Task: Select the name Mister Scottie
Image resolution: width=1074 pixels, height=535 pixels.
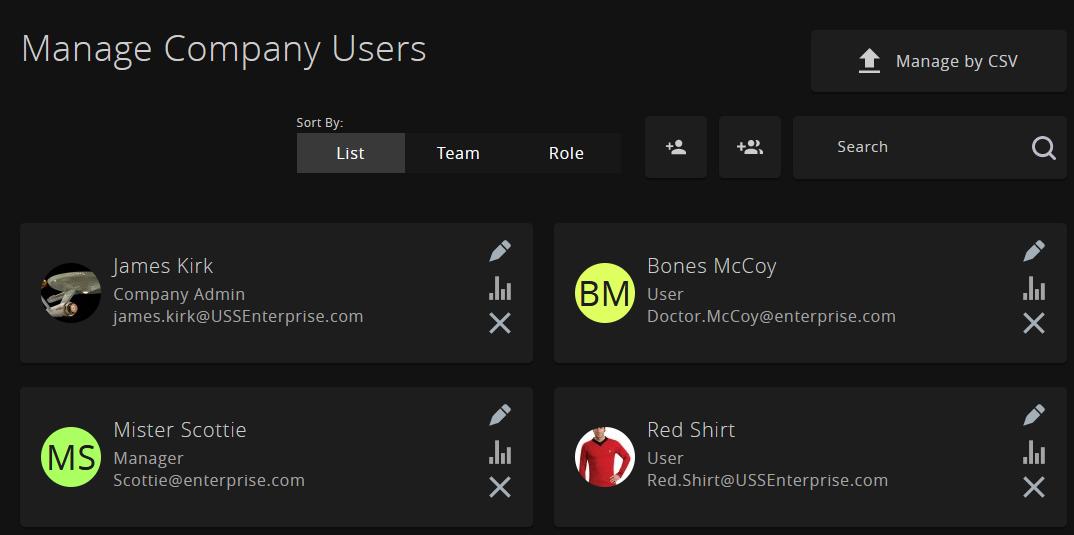Action: (x=179, y=430)
